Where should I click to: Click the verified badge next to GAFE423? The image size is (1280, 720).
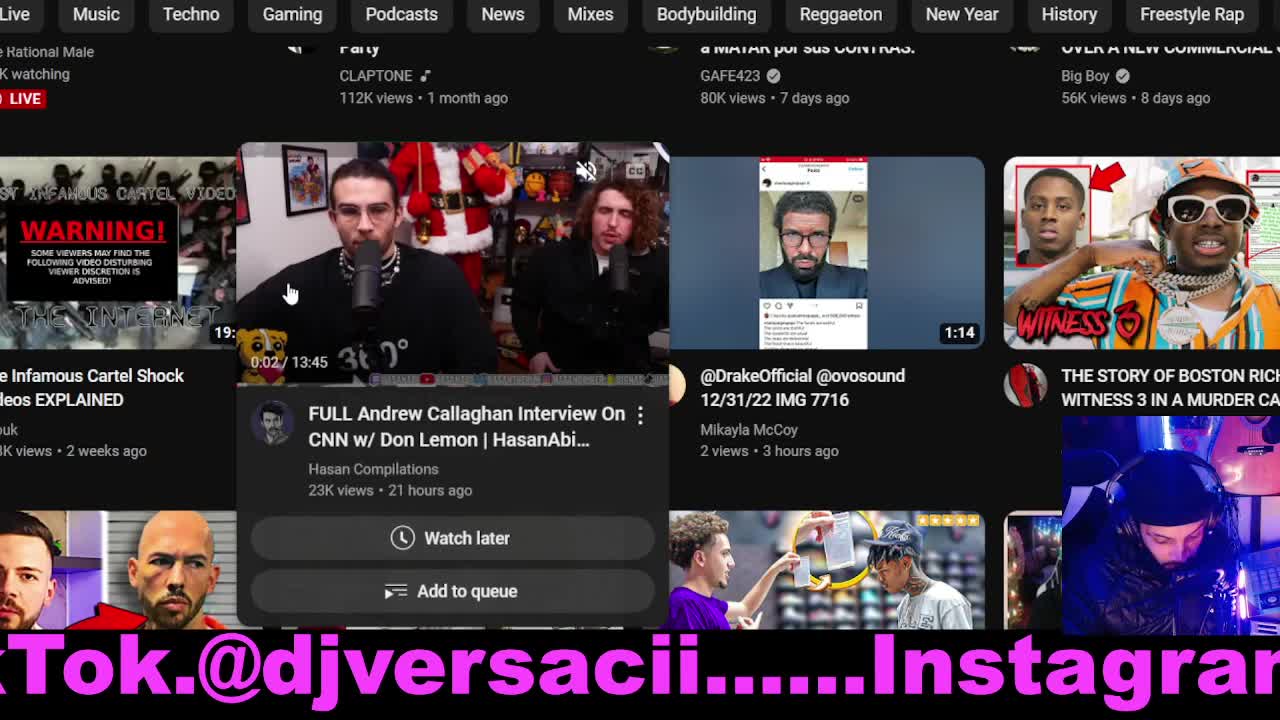(773, 76)
